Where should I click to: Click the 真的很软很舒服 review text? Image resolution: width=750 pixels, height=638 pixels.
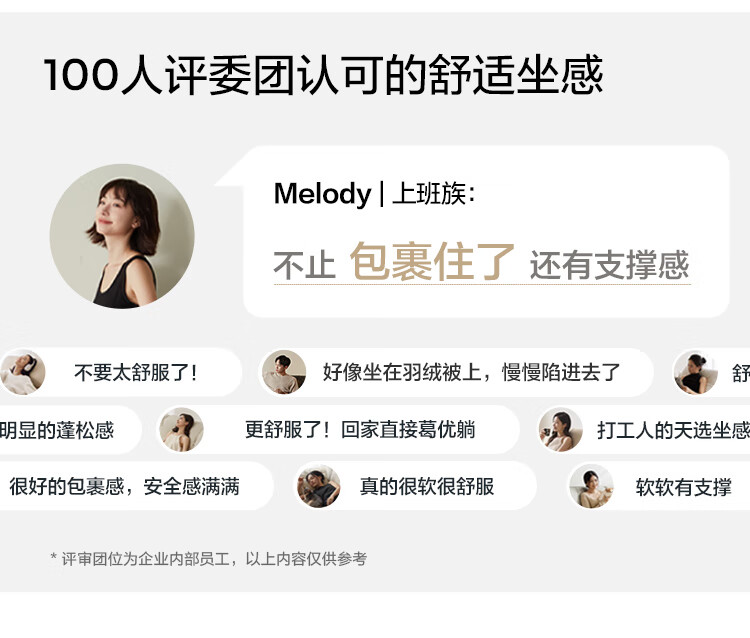coord(427,486)
